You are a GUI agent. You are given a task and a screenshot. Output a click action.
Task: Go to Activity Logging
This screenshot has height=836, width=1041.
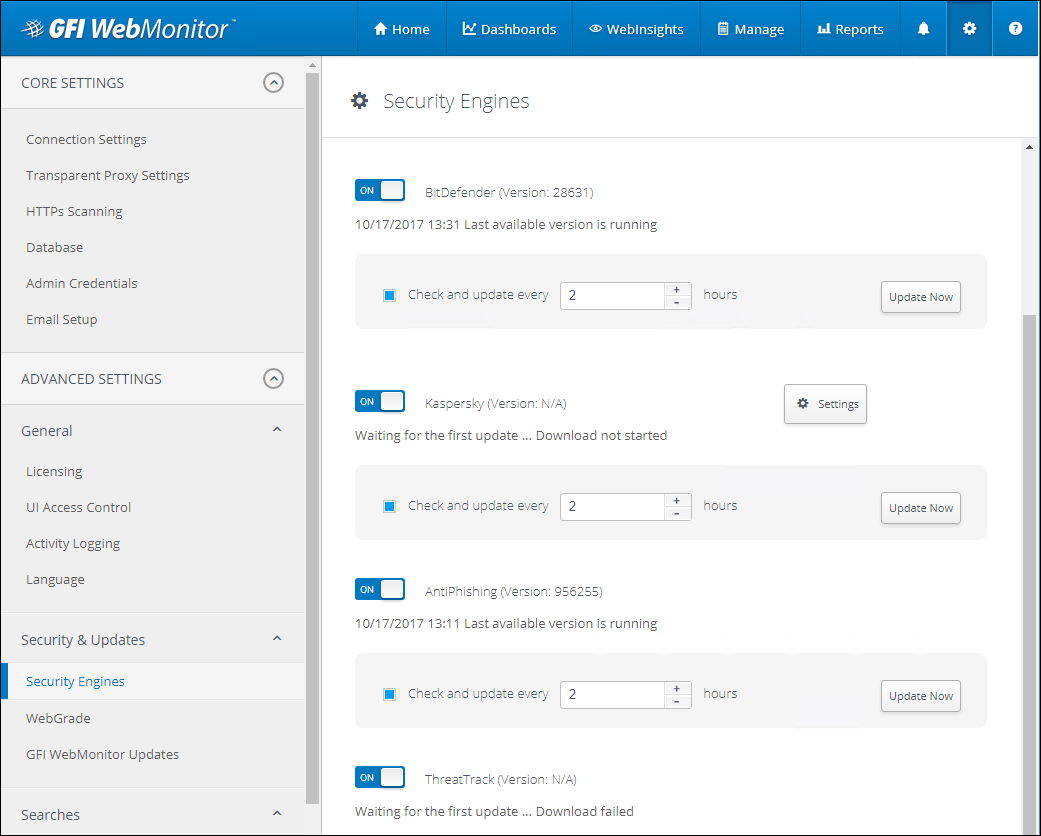point(73,543)
